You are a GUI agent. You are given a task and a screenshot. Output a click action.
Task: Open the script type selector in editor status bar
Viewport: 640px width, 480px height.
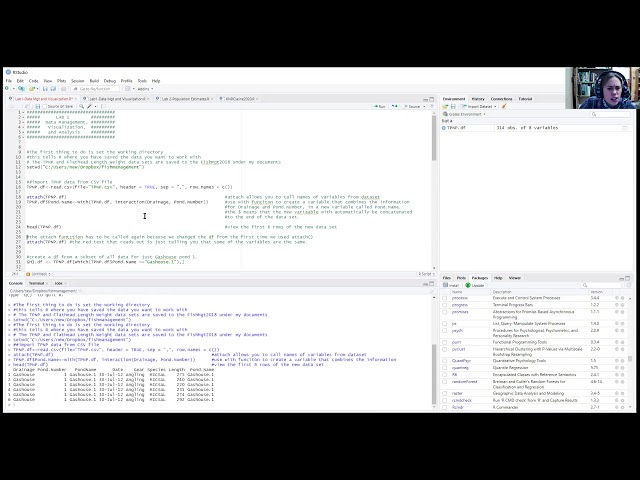coord(425,274)
